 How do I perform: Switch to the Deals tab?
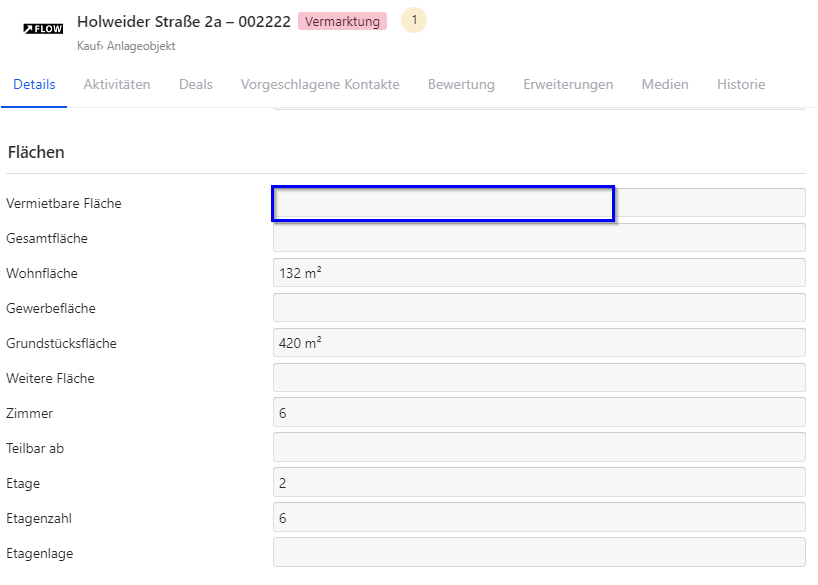[196, 85]
